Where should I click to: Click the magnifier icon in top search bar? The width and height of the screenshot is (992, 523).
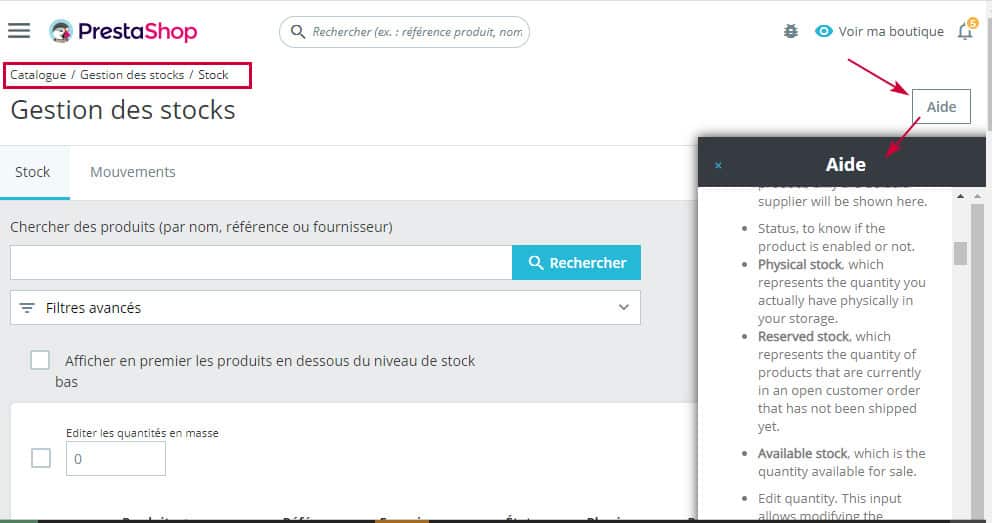[297, 32]
